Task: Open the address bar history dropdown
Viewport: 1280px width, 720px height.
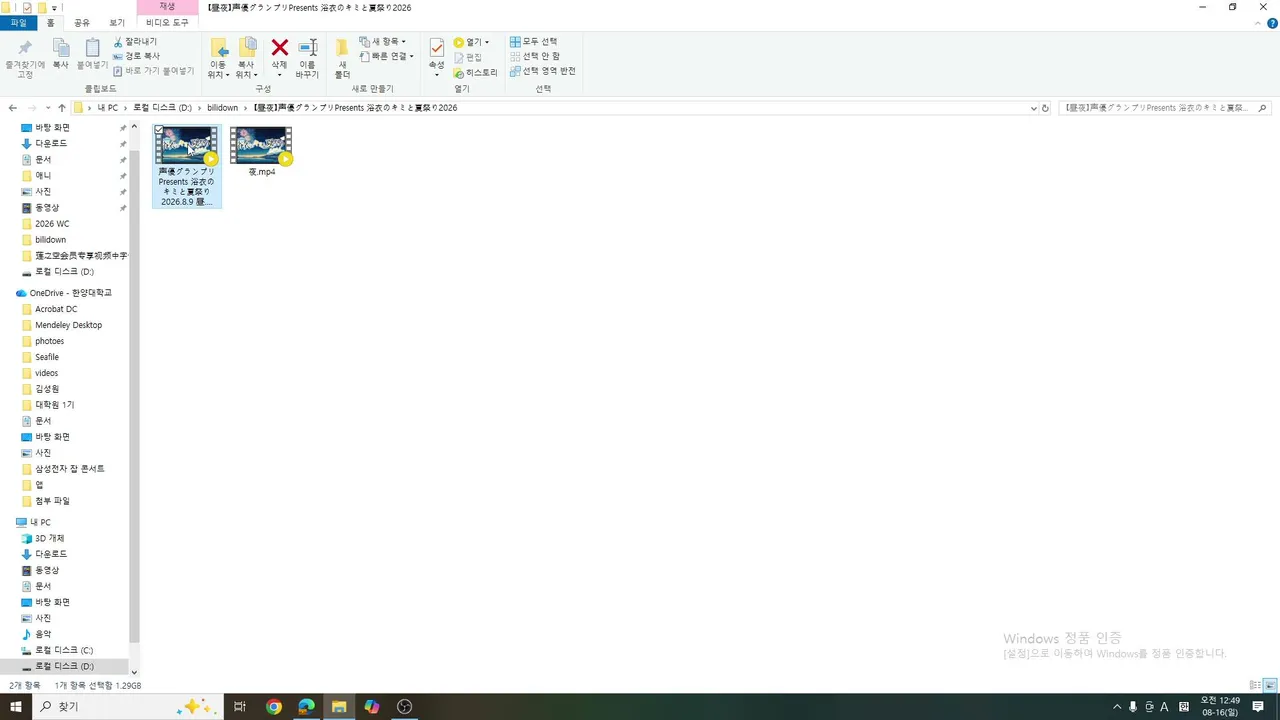Action: point(1034,108)
